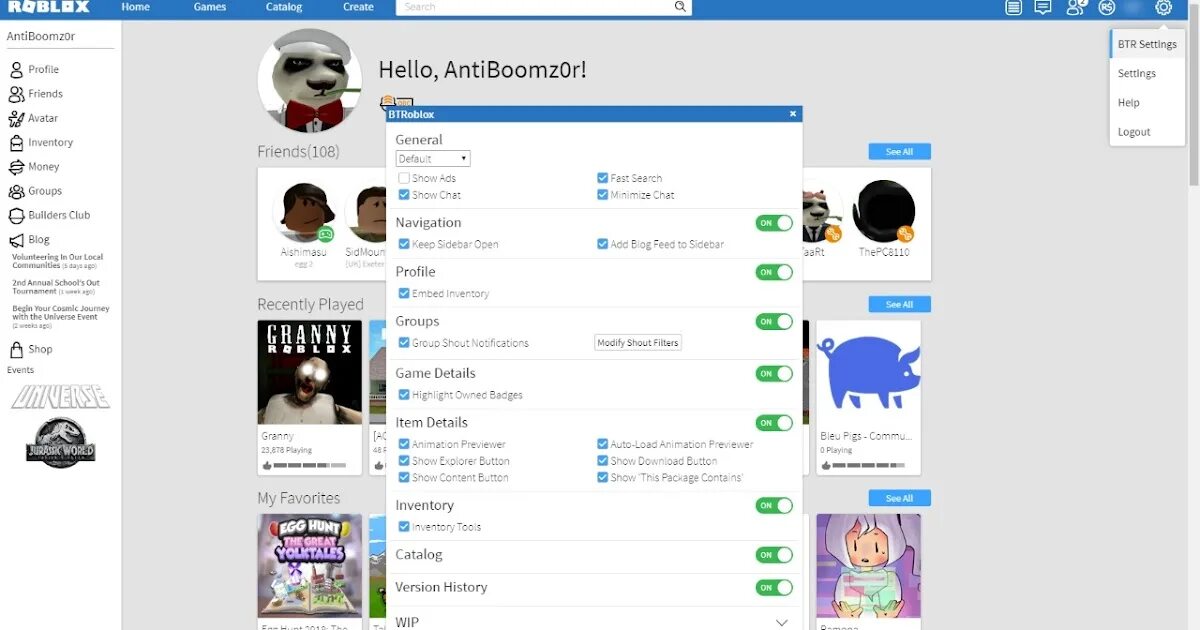Click the Modify Shout Filters button
This screenshot has width=1200, height=630.
click(638, 343)
